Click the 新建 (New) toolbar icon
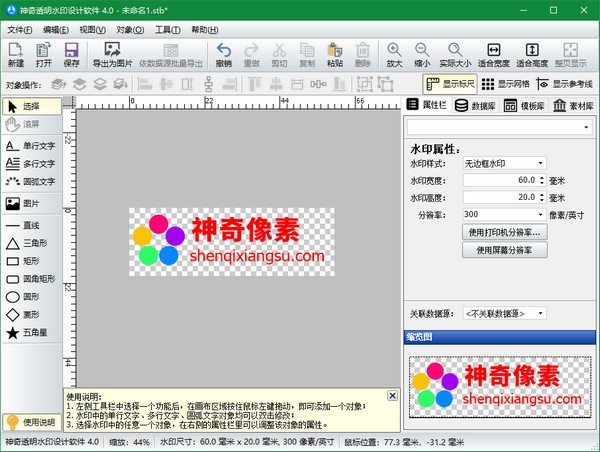Viewport: 600px width, 452px height. [16, 54]
